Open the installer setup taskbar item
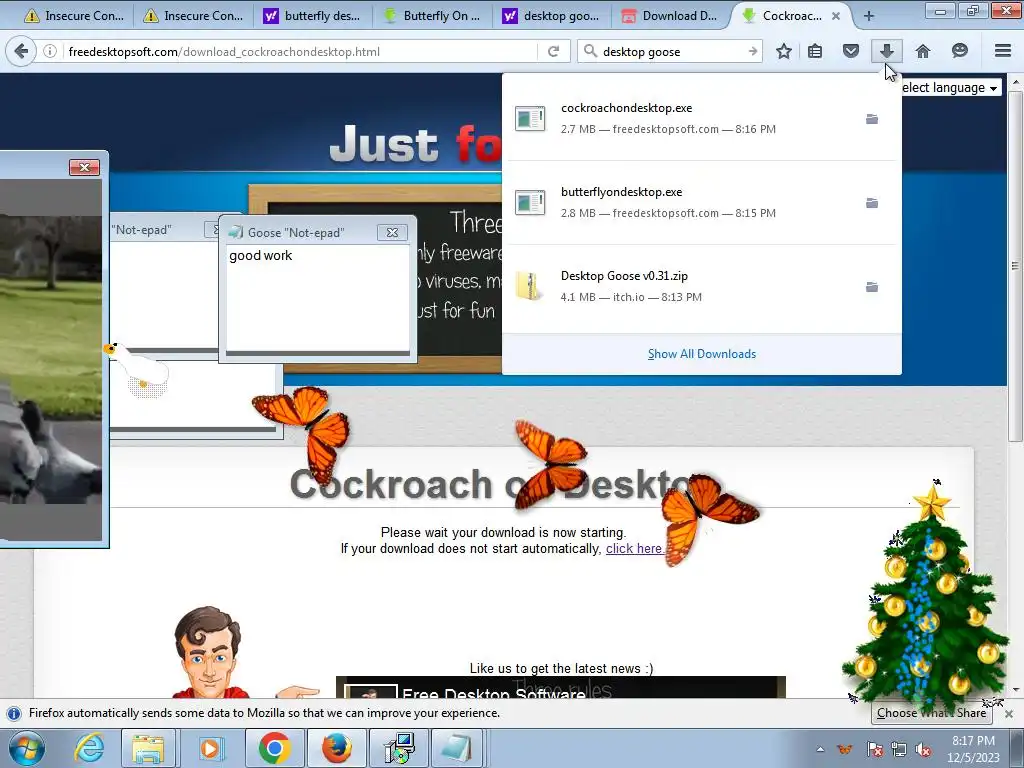Image resolution: width=1024 pixels, height=768 pixels. coord(398,748)
